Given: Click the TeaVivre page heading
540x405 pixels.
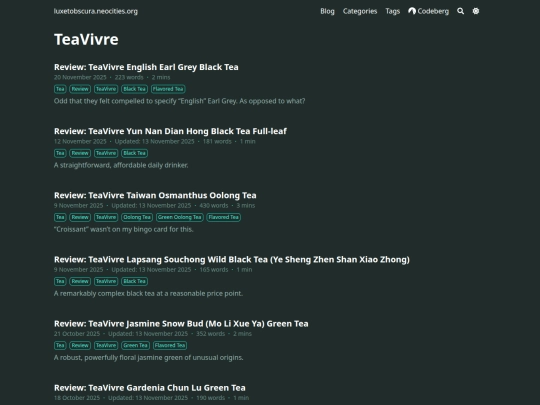Looking at the screenshot, I should (86, 39).
